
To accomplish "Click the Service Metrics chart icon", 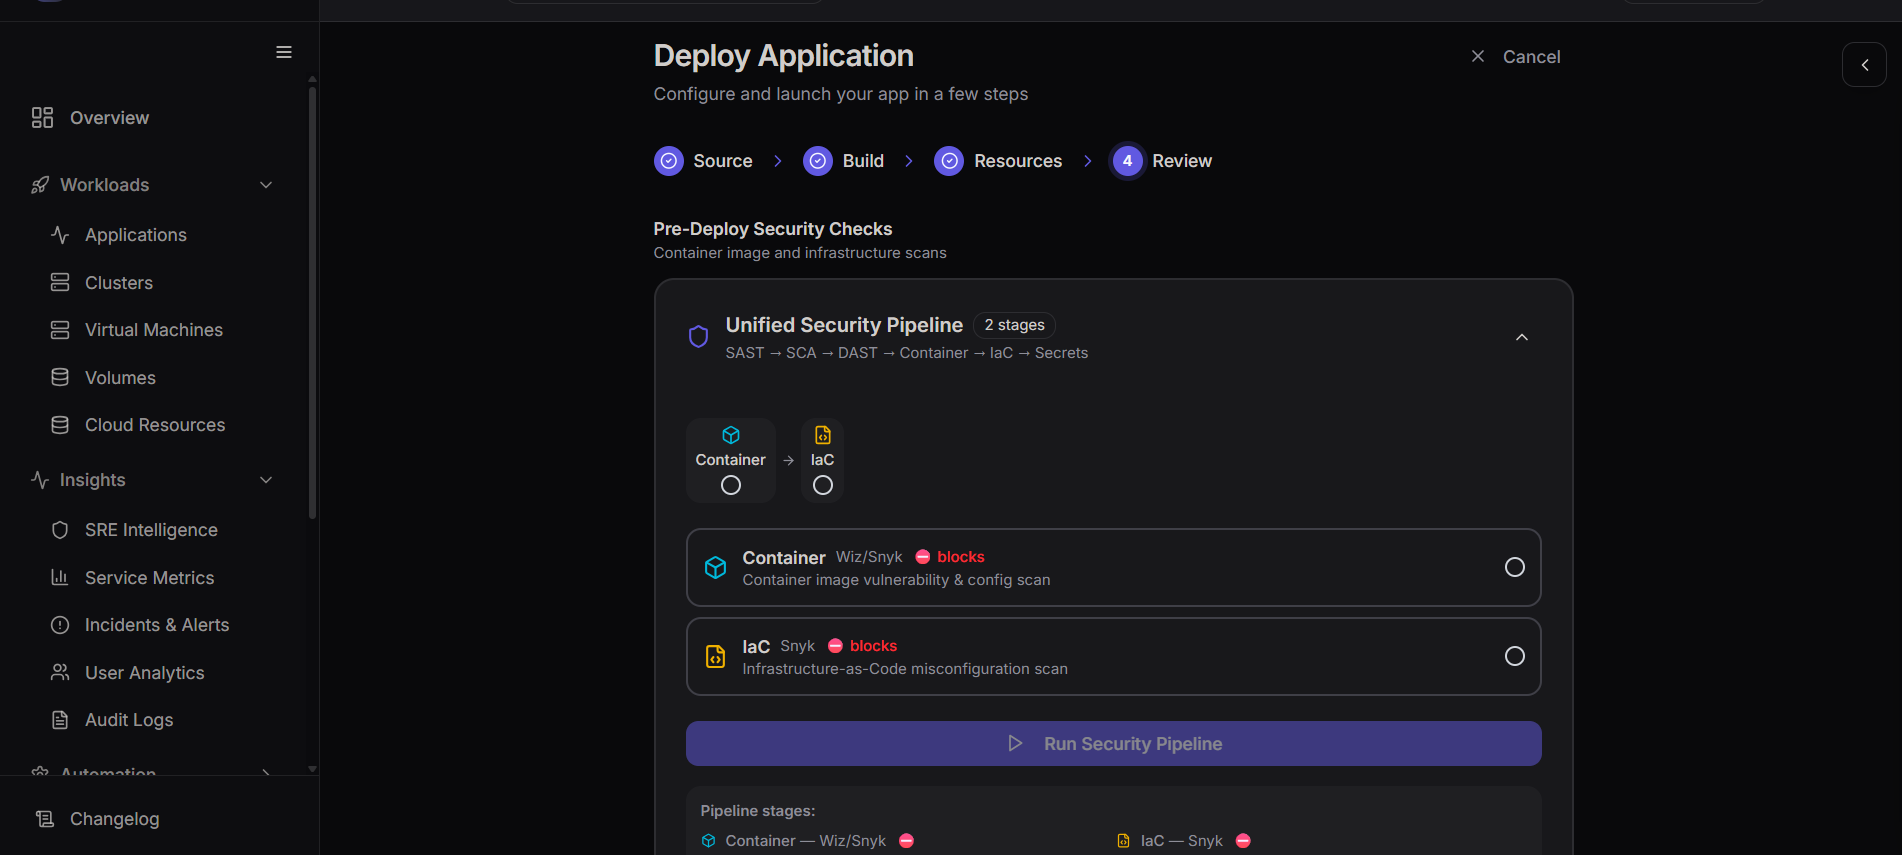I will [60, 578].
